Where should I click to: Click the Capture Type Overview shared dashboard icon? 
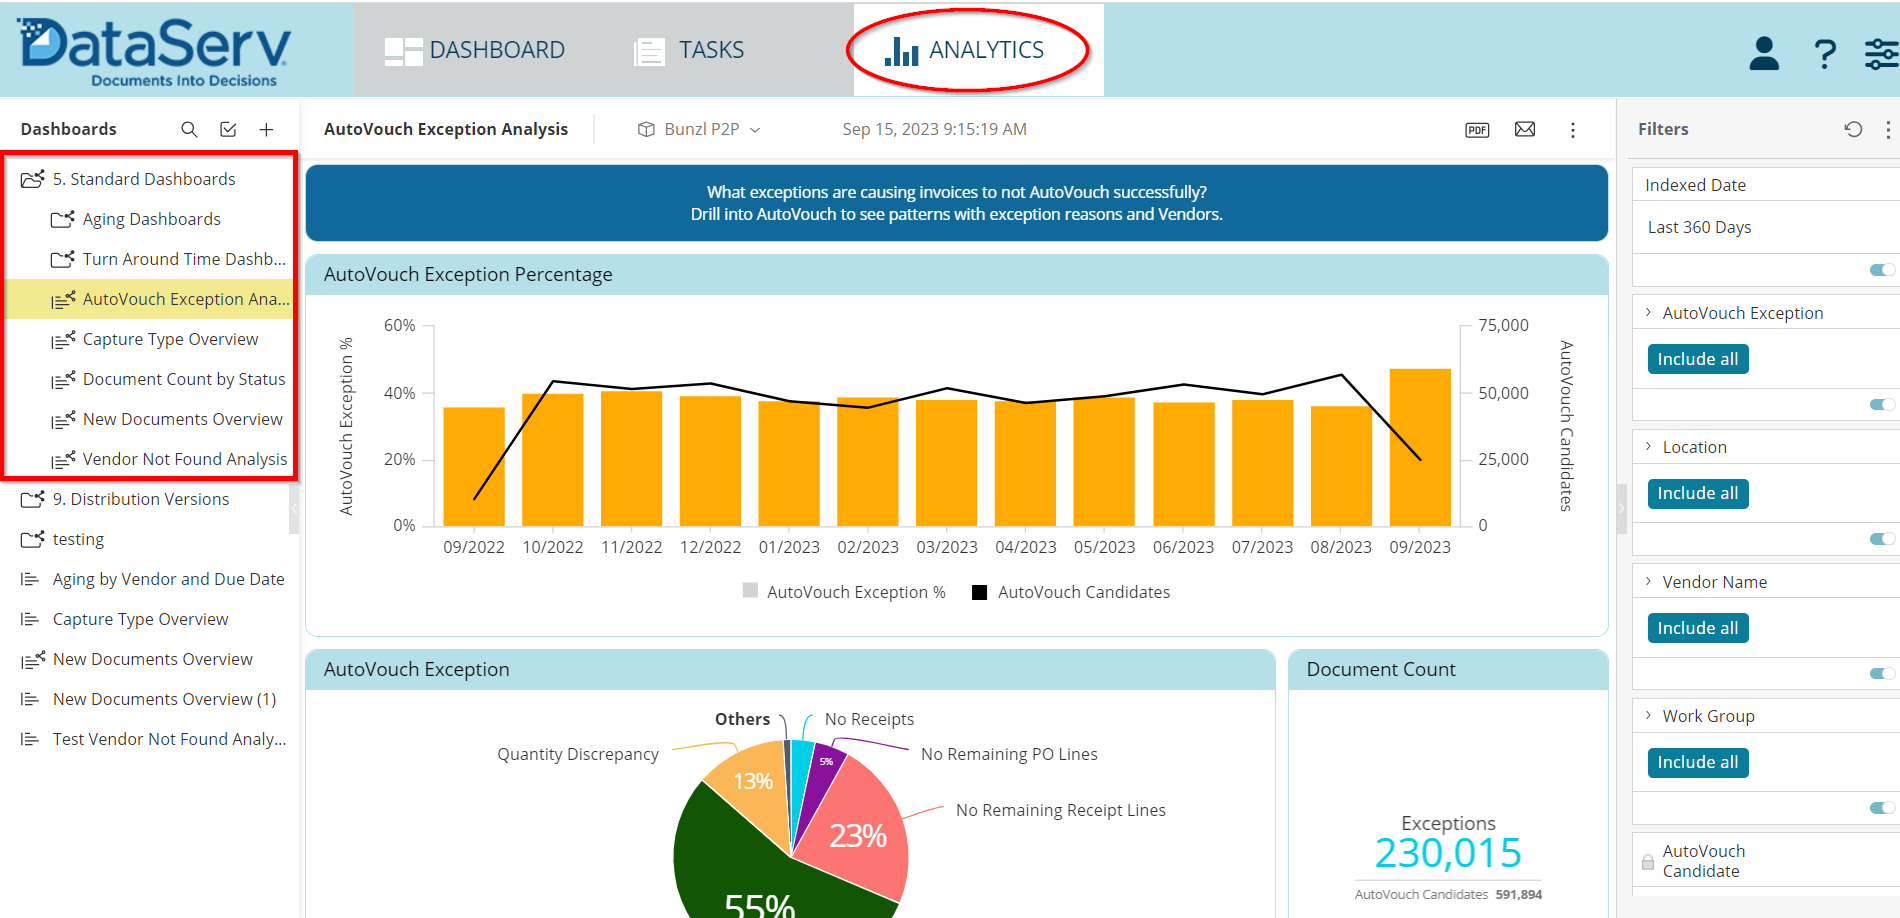[x=63, y=340]
